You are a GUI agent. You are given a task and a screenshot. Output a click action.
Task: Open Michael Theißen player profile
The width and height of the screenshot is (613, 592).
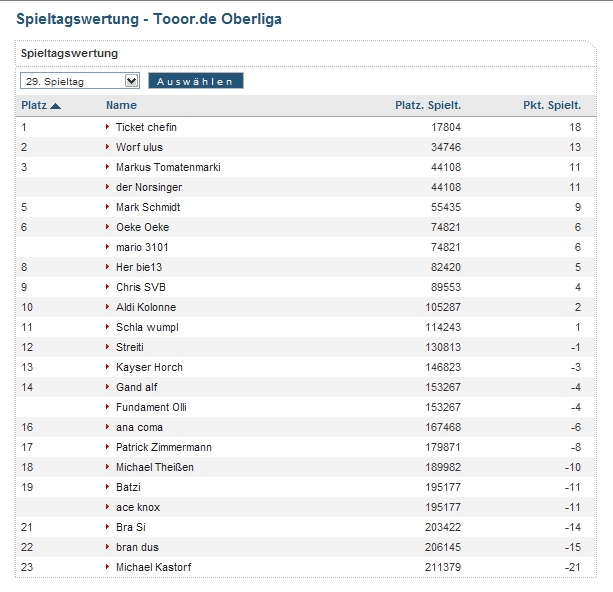[x=157, y=467]
